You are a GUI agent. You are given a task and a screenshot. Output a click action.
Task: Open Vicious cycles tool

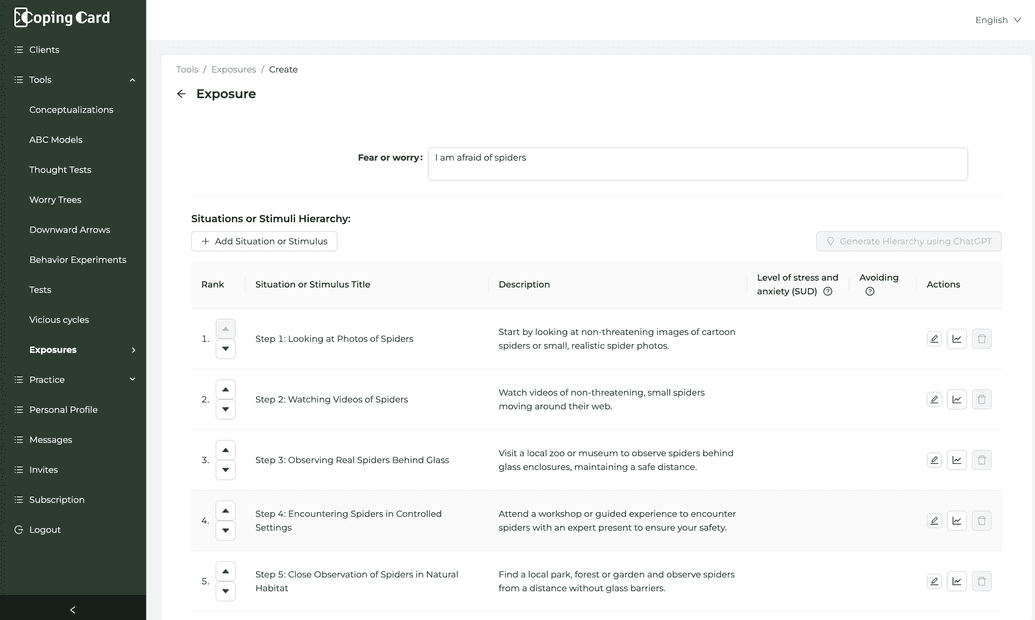point(59,320)
